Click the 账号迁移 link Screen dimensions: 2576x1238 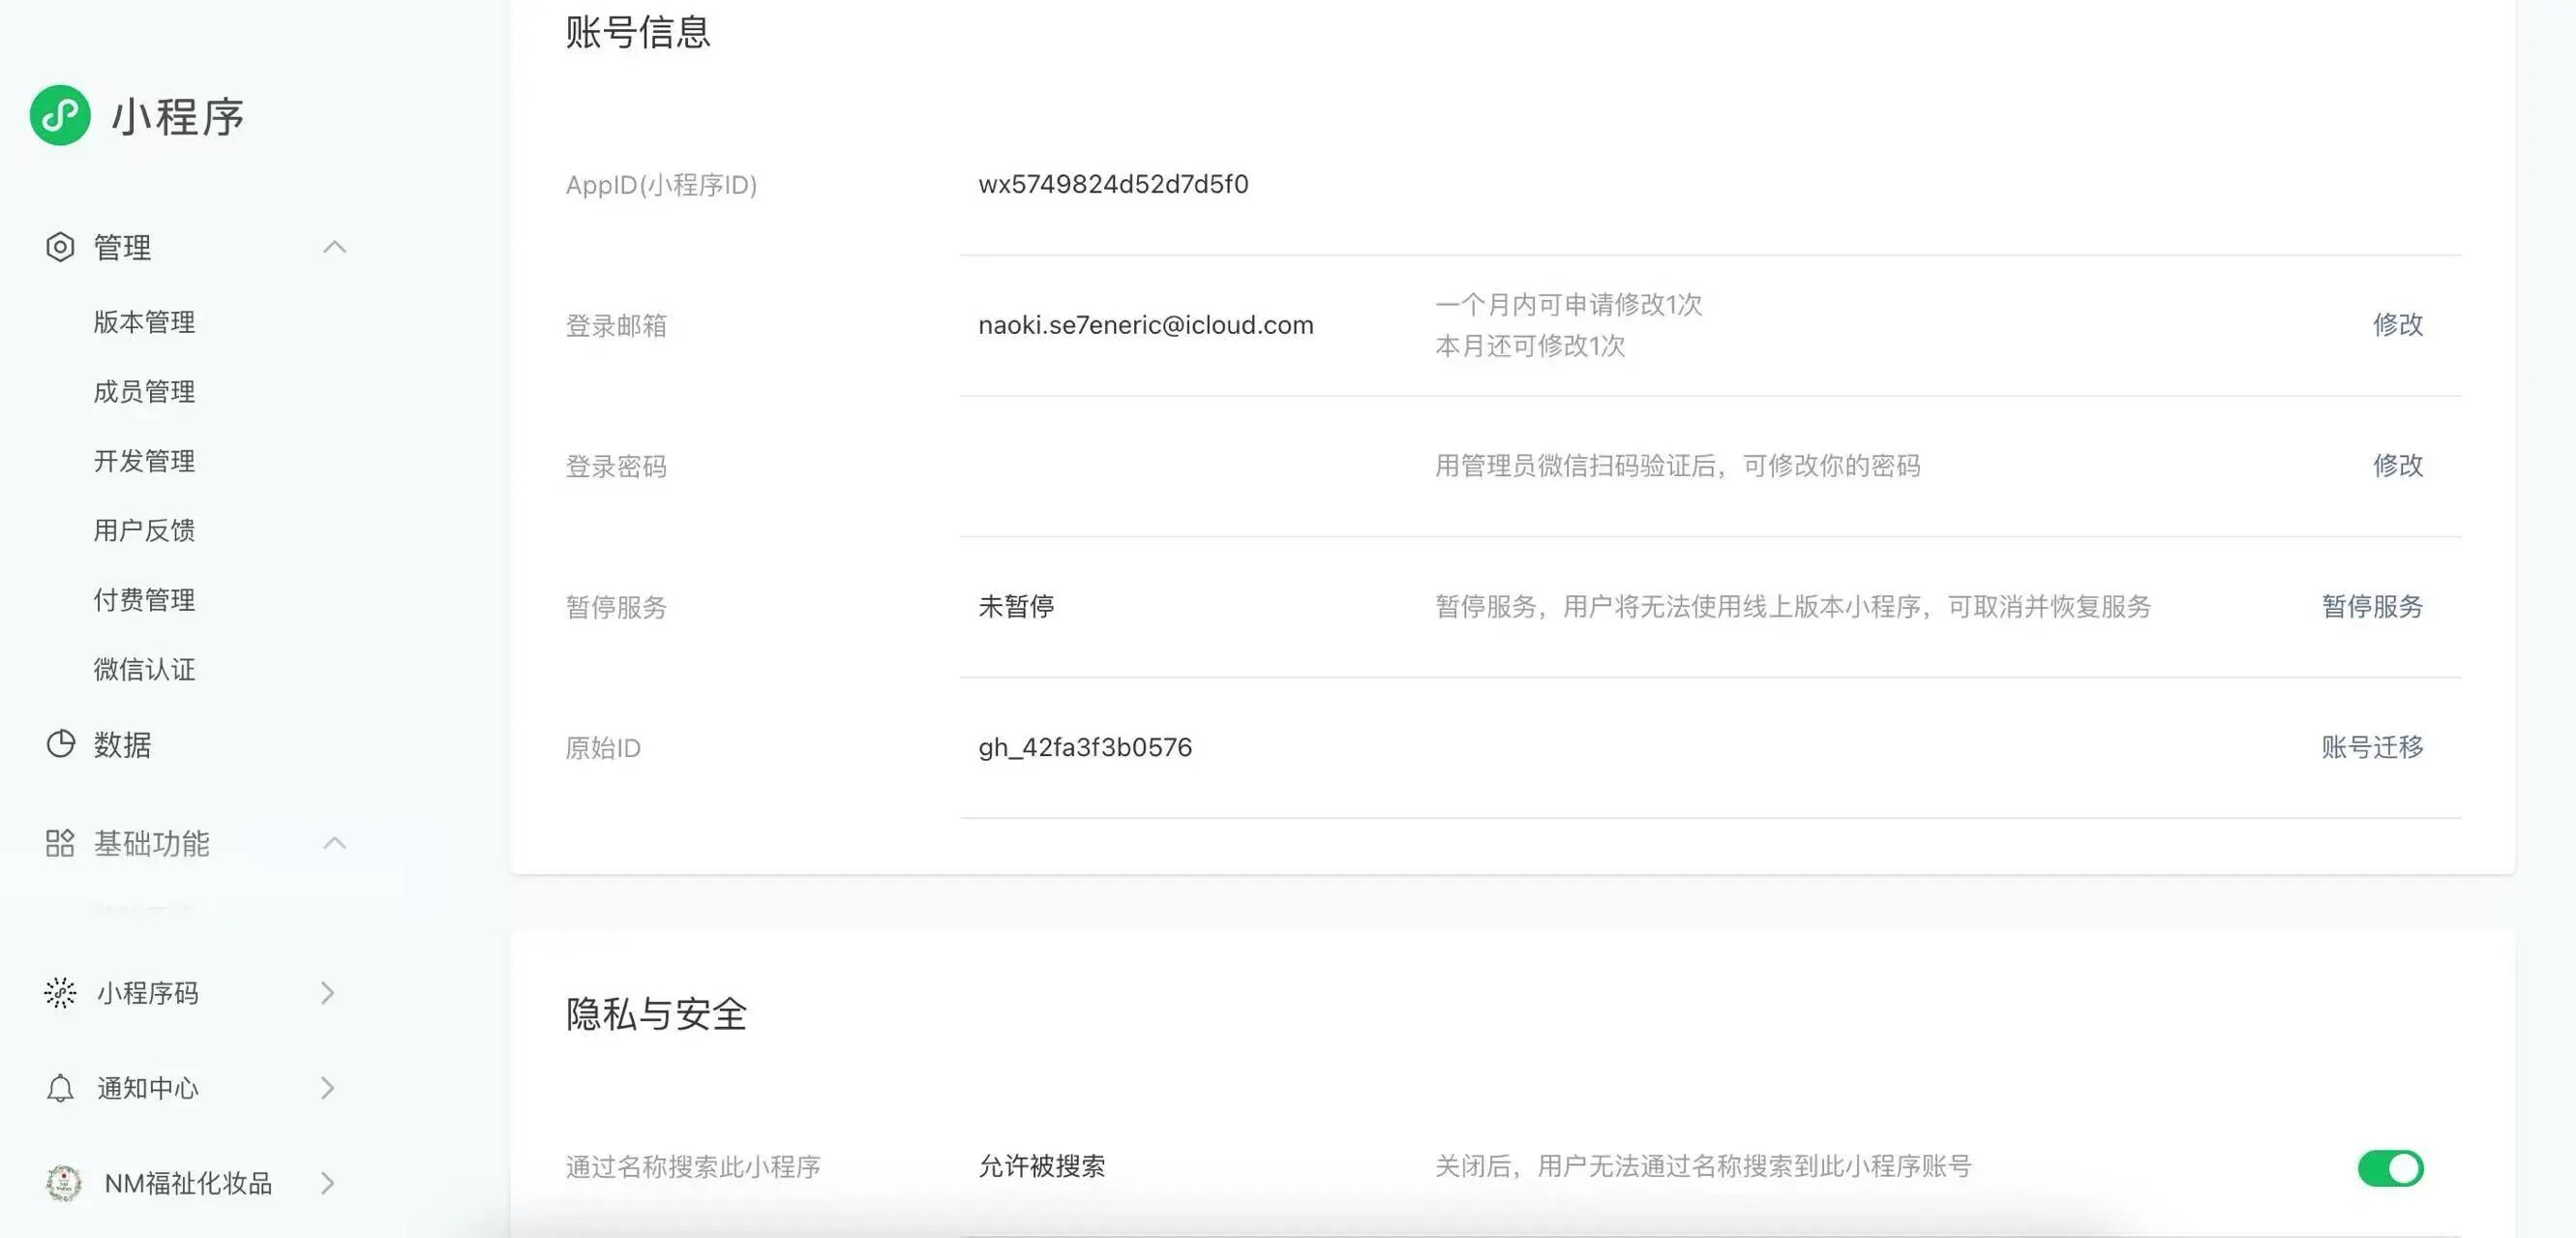point(2372,747)
